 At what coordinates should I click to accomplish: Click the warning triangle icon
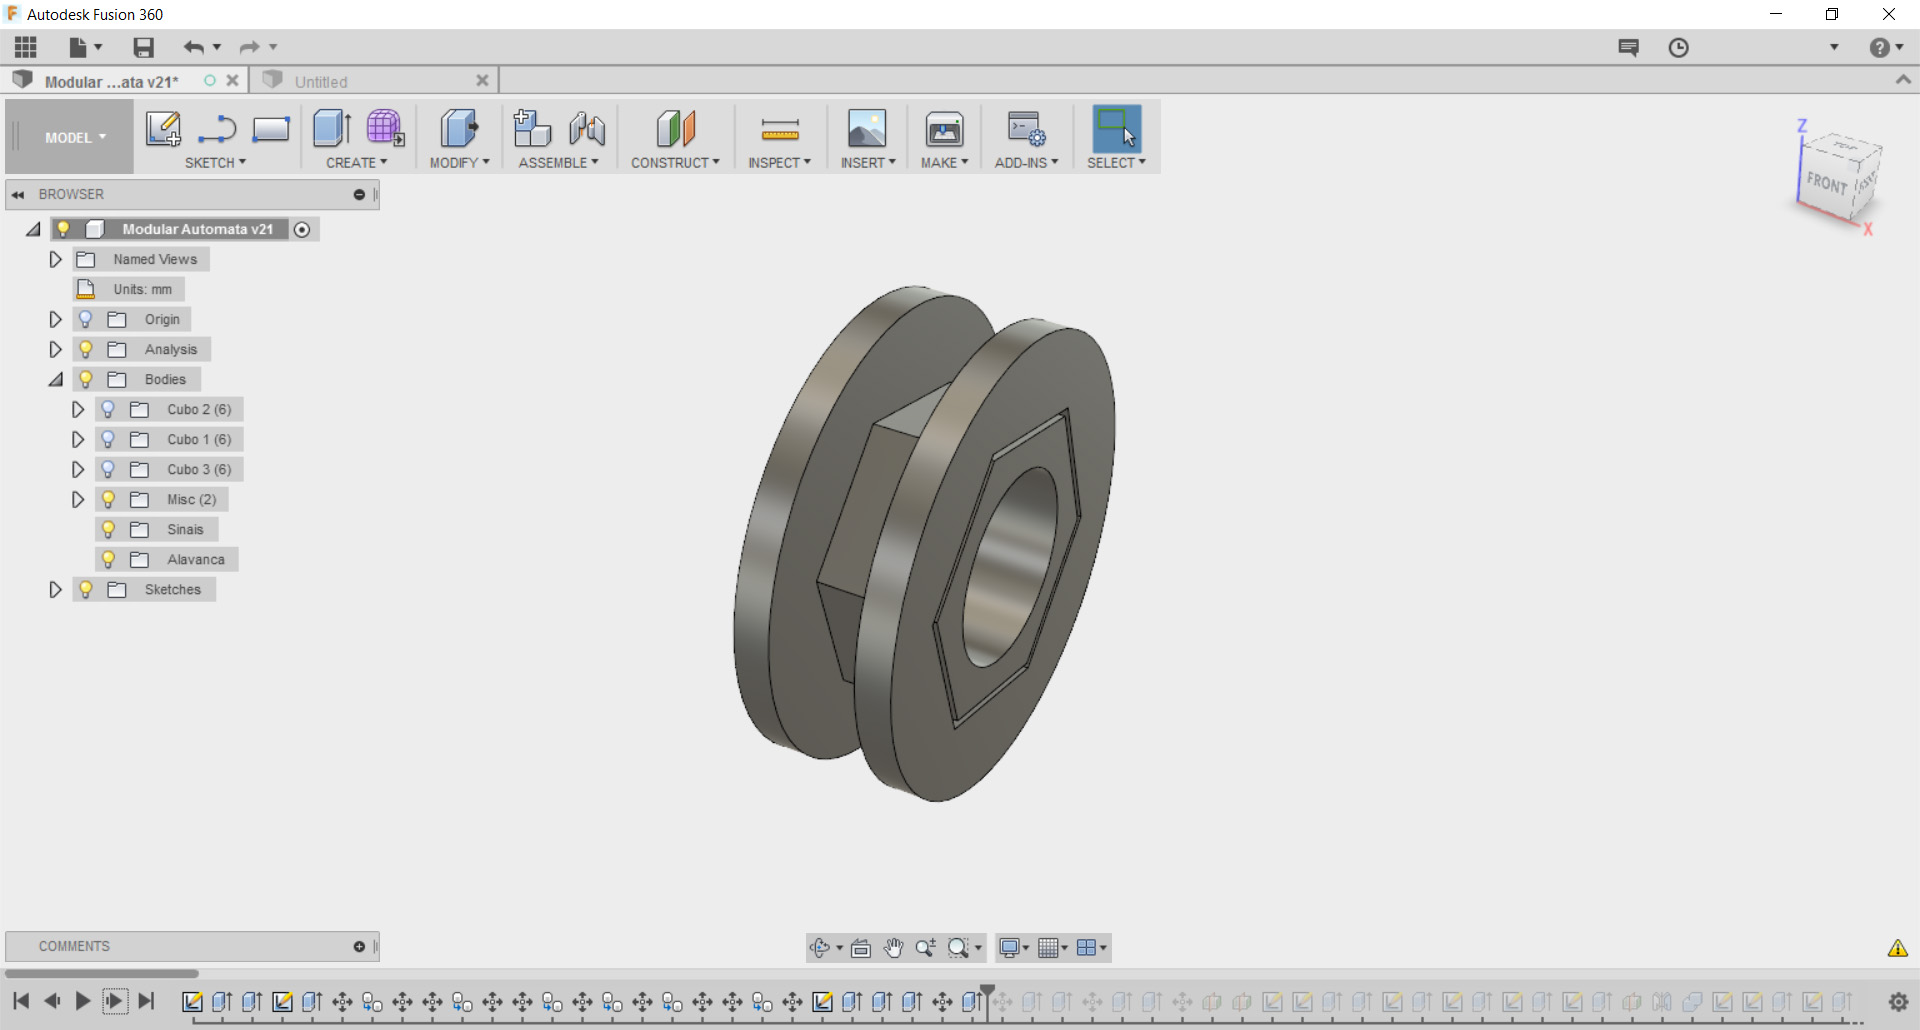[x=1897, y=948]
